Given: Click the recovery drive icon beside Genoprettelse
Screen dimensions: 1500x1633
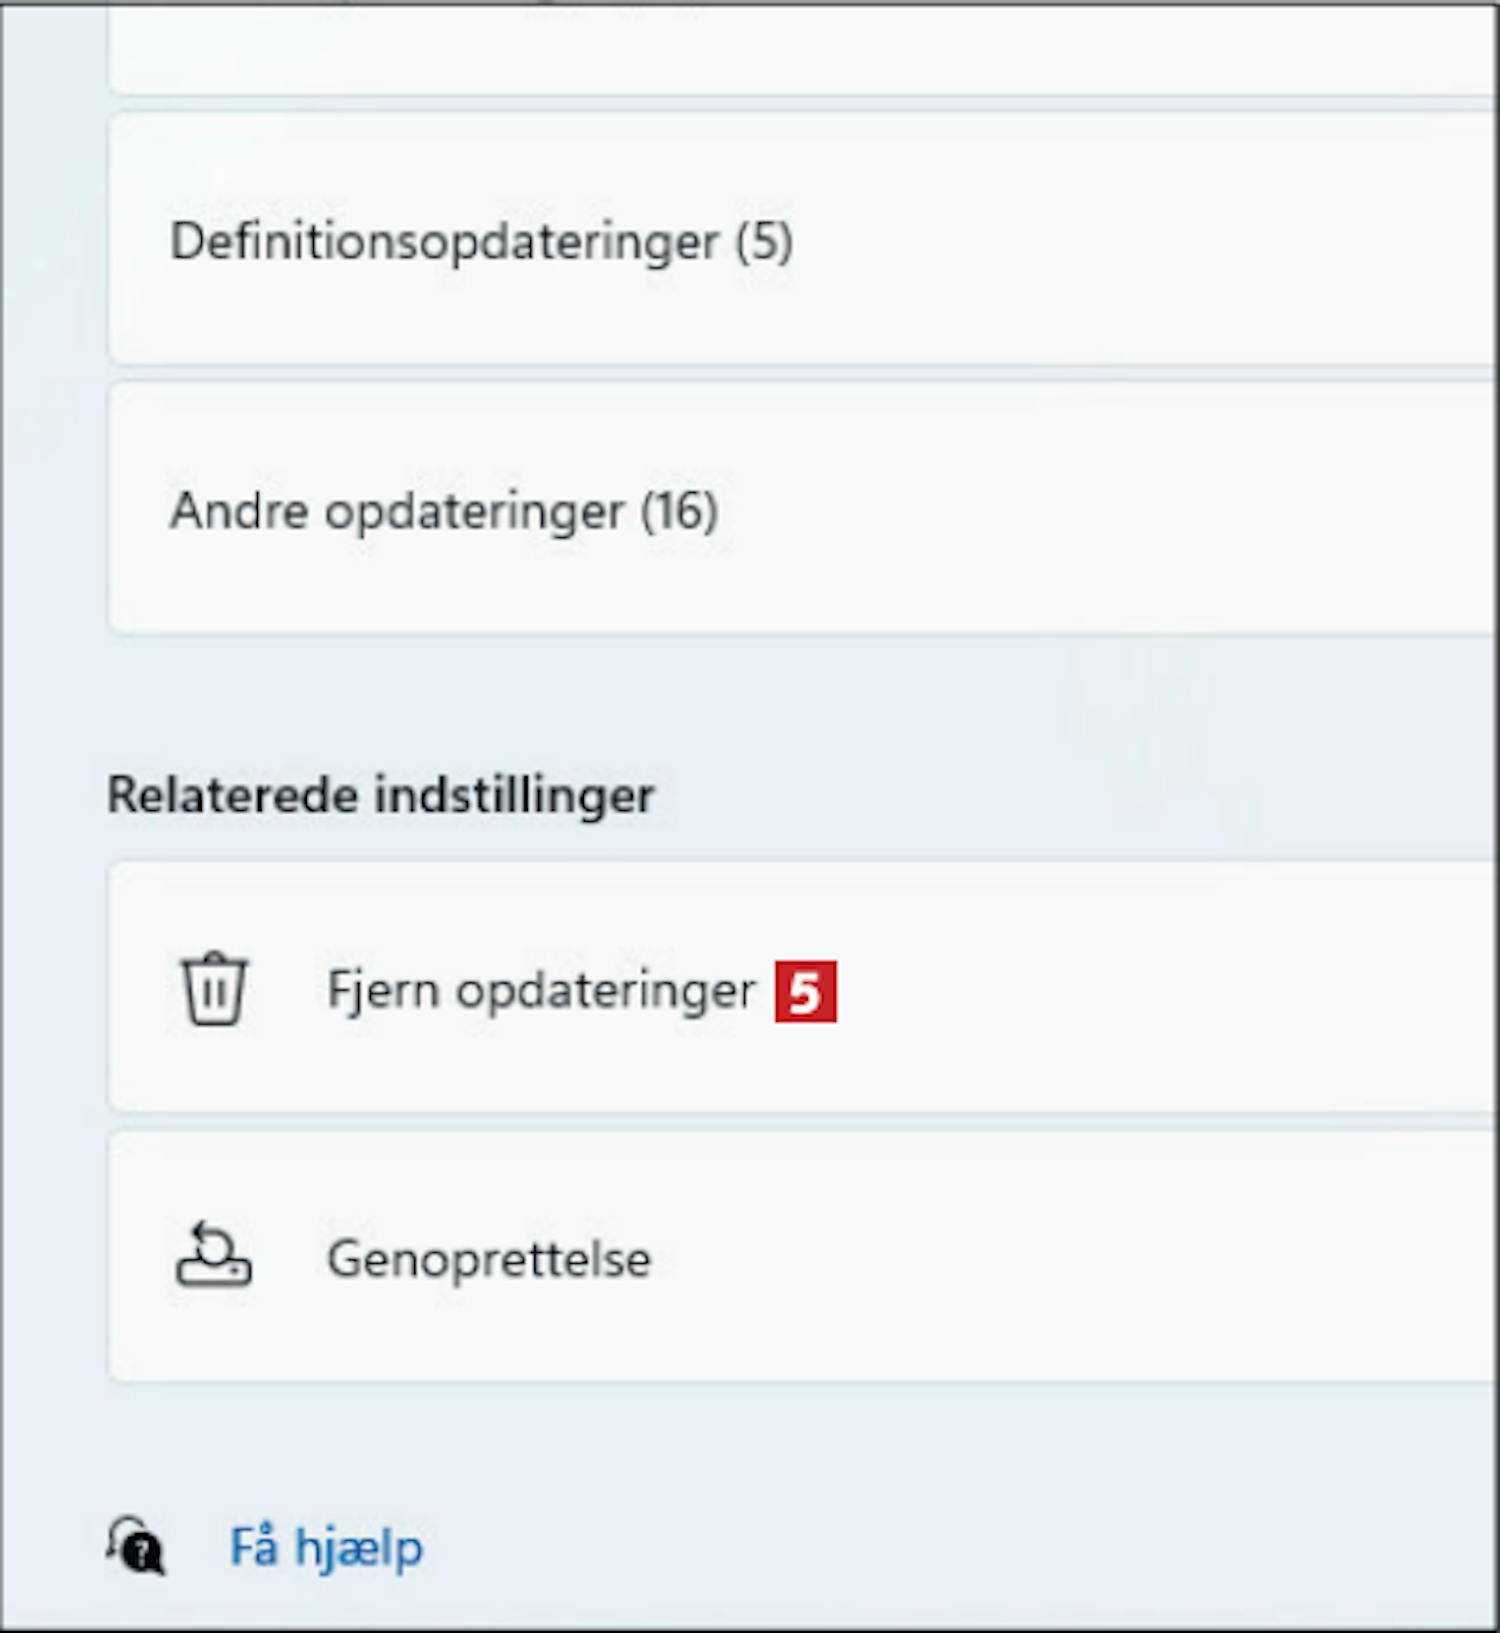Looking at the screenshot, I should click(213, 1255).
